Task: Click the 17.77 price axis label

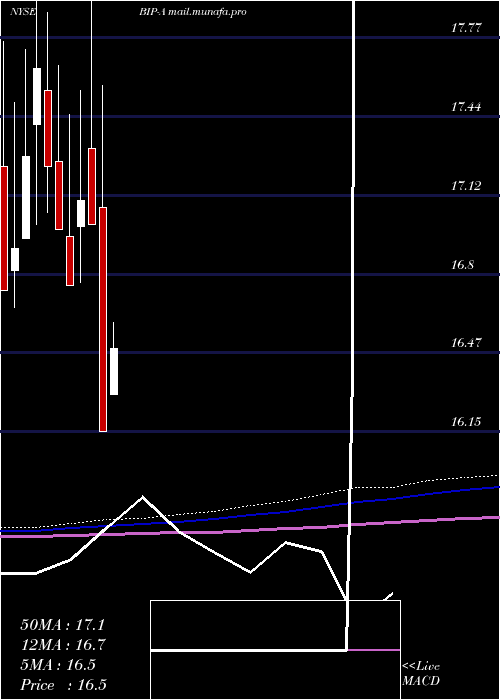Action: 466,28
